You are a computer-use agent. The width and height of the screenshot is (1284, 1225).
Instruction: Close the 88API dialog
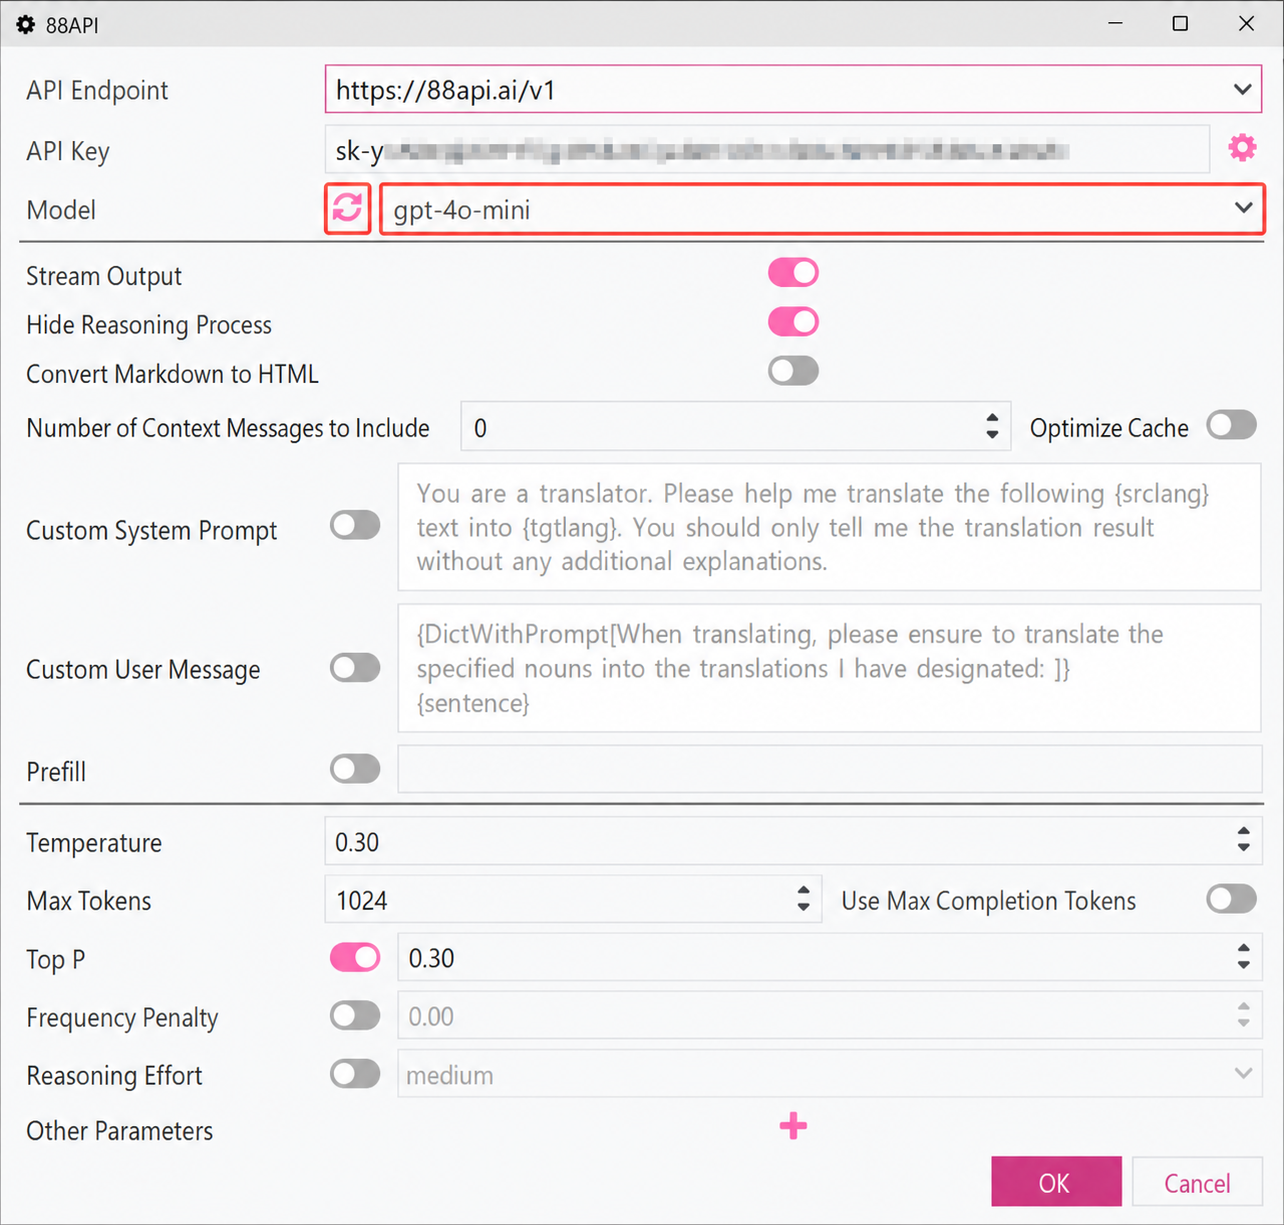pos(1246,23)
